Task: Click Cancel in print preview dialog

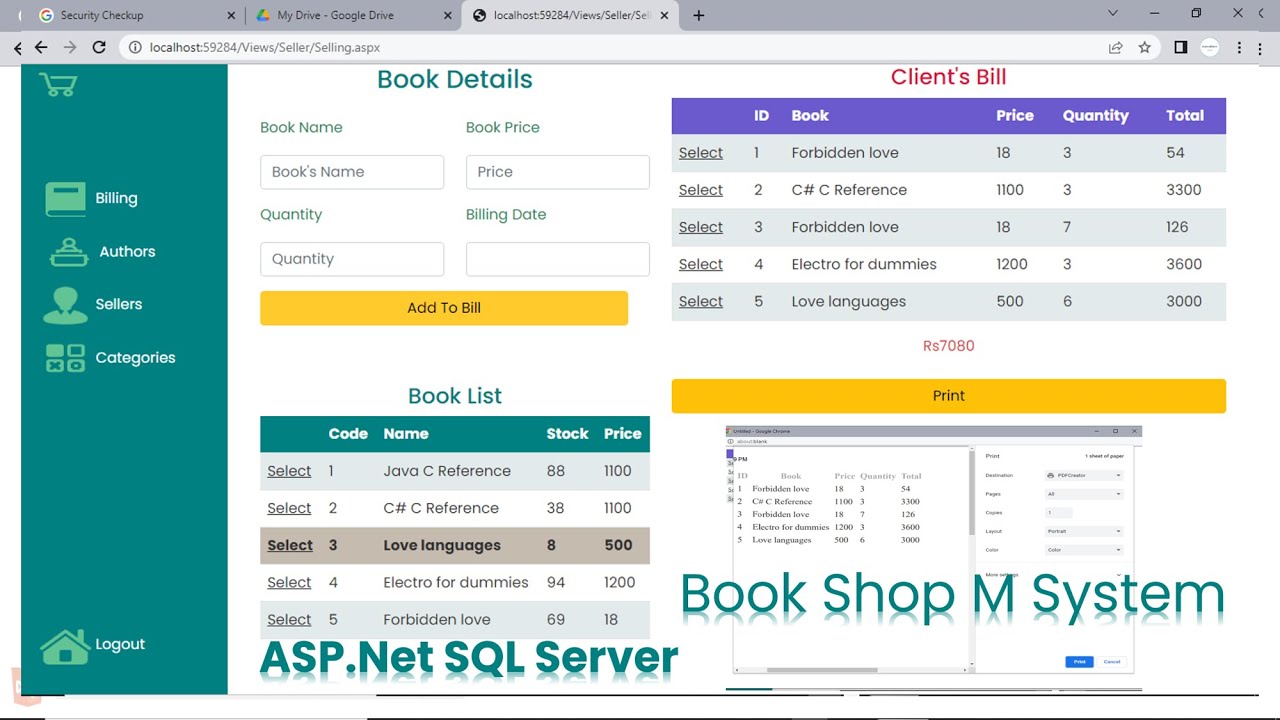Action: 1111,662
